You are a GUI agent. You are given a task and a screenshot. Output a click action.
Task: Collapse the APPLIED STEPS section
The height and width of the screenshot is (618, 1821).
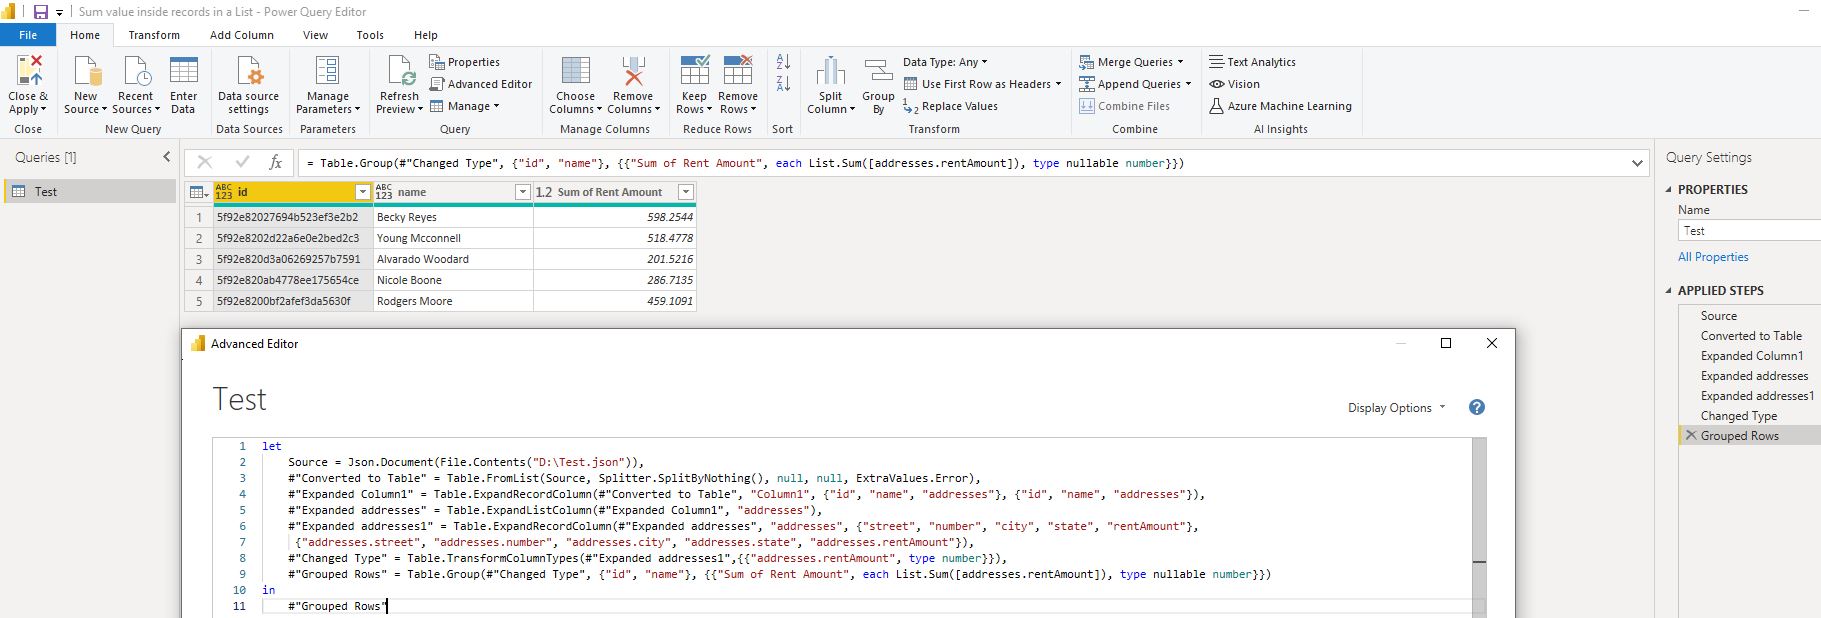(1668, 290)
